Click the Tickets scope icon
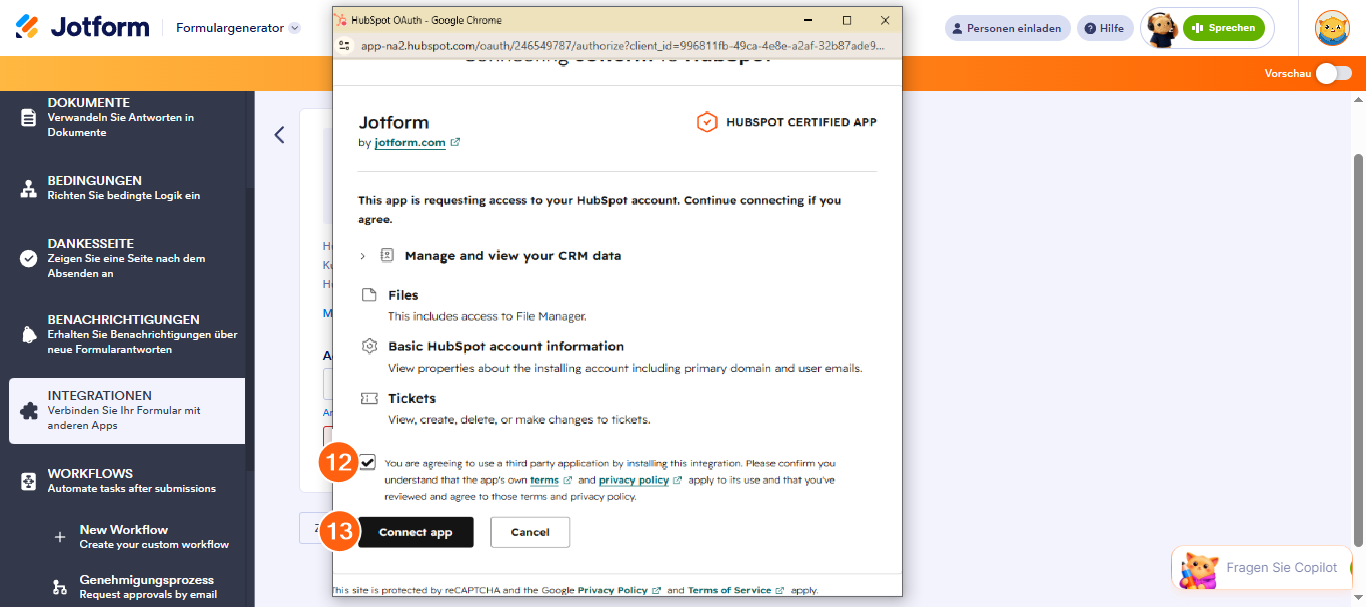The height and width of the screenshot is (607, 1366). (x=368, y=398)
